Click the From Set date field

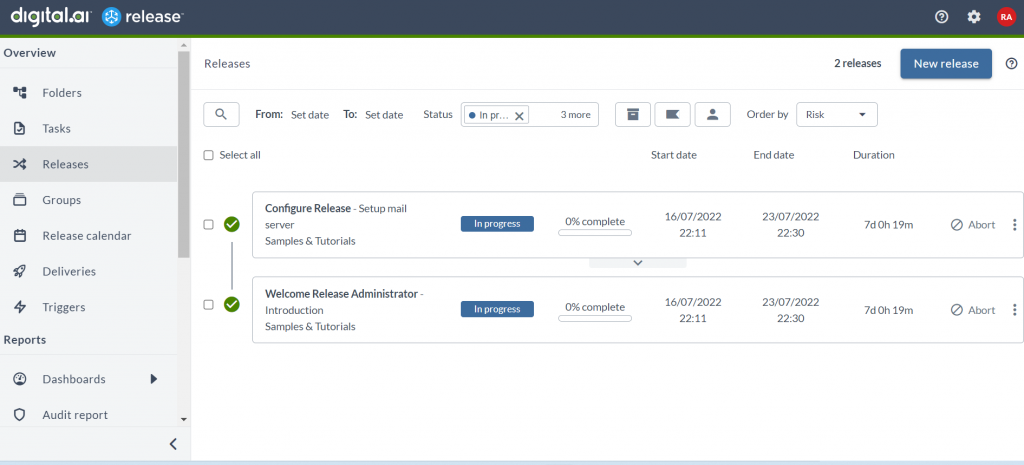[x=309, y=115]
